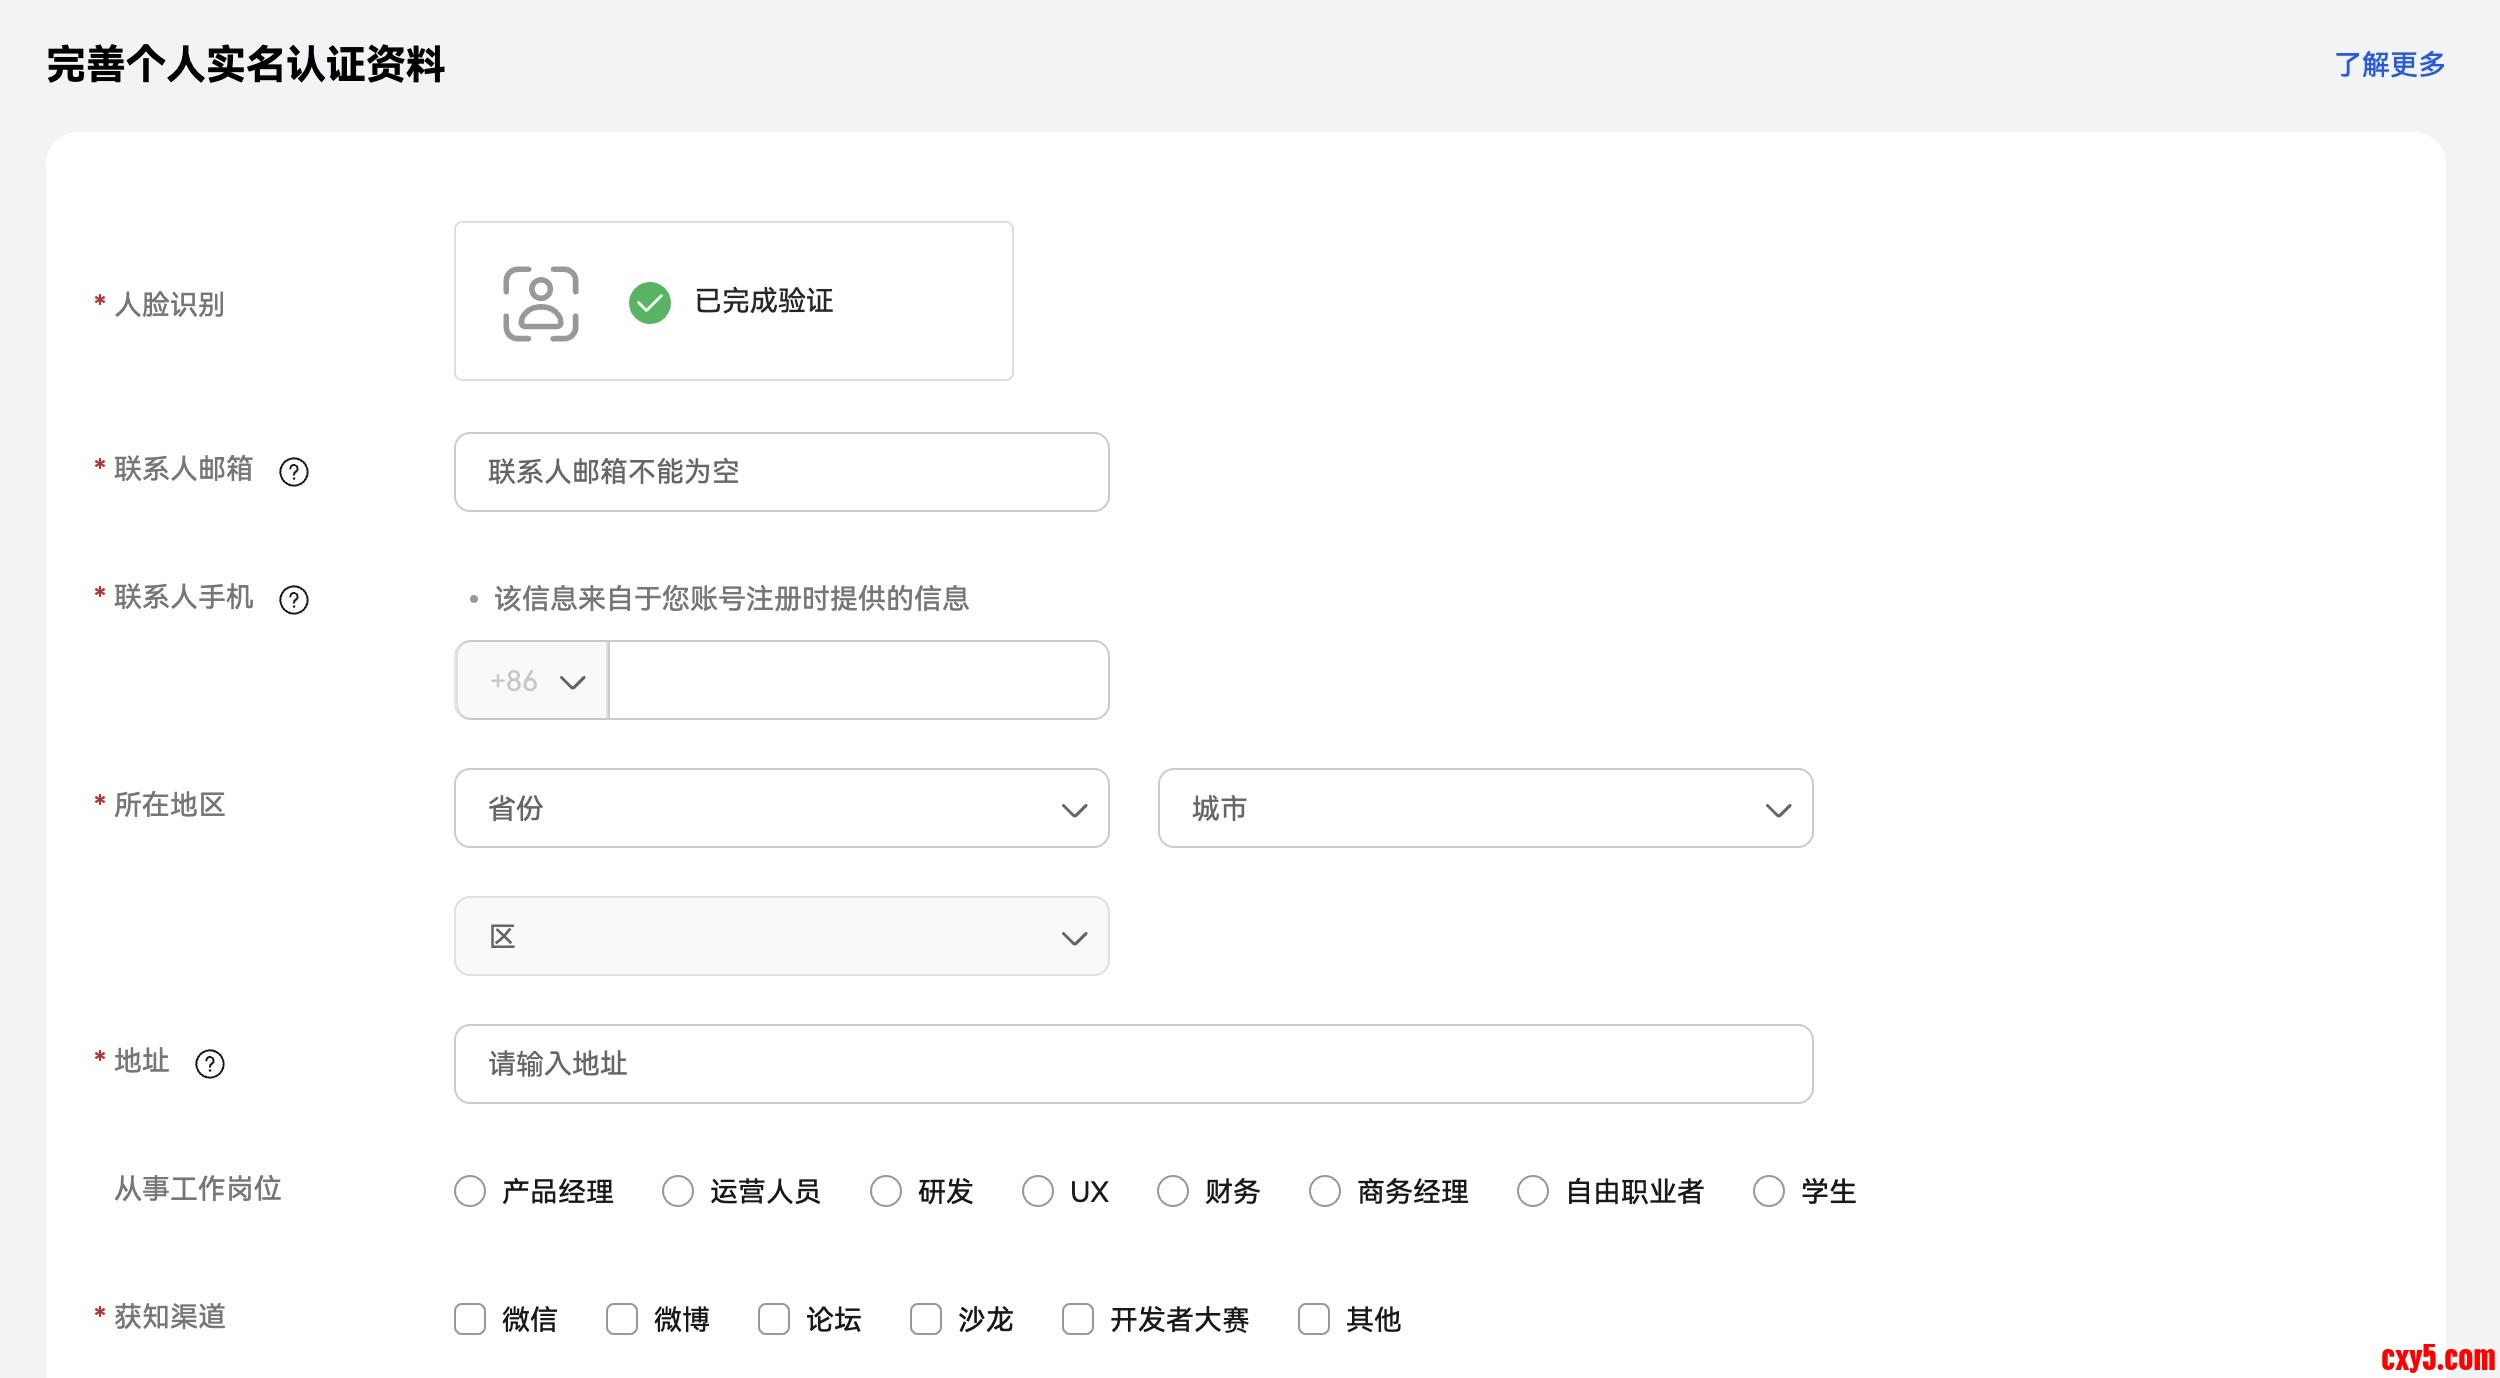Expand the 城市 city dropdown

(1485, 808)
